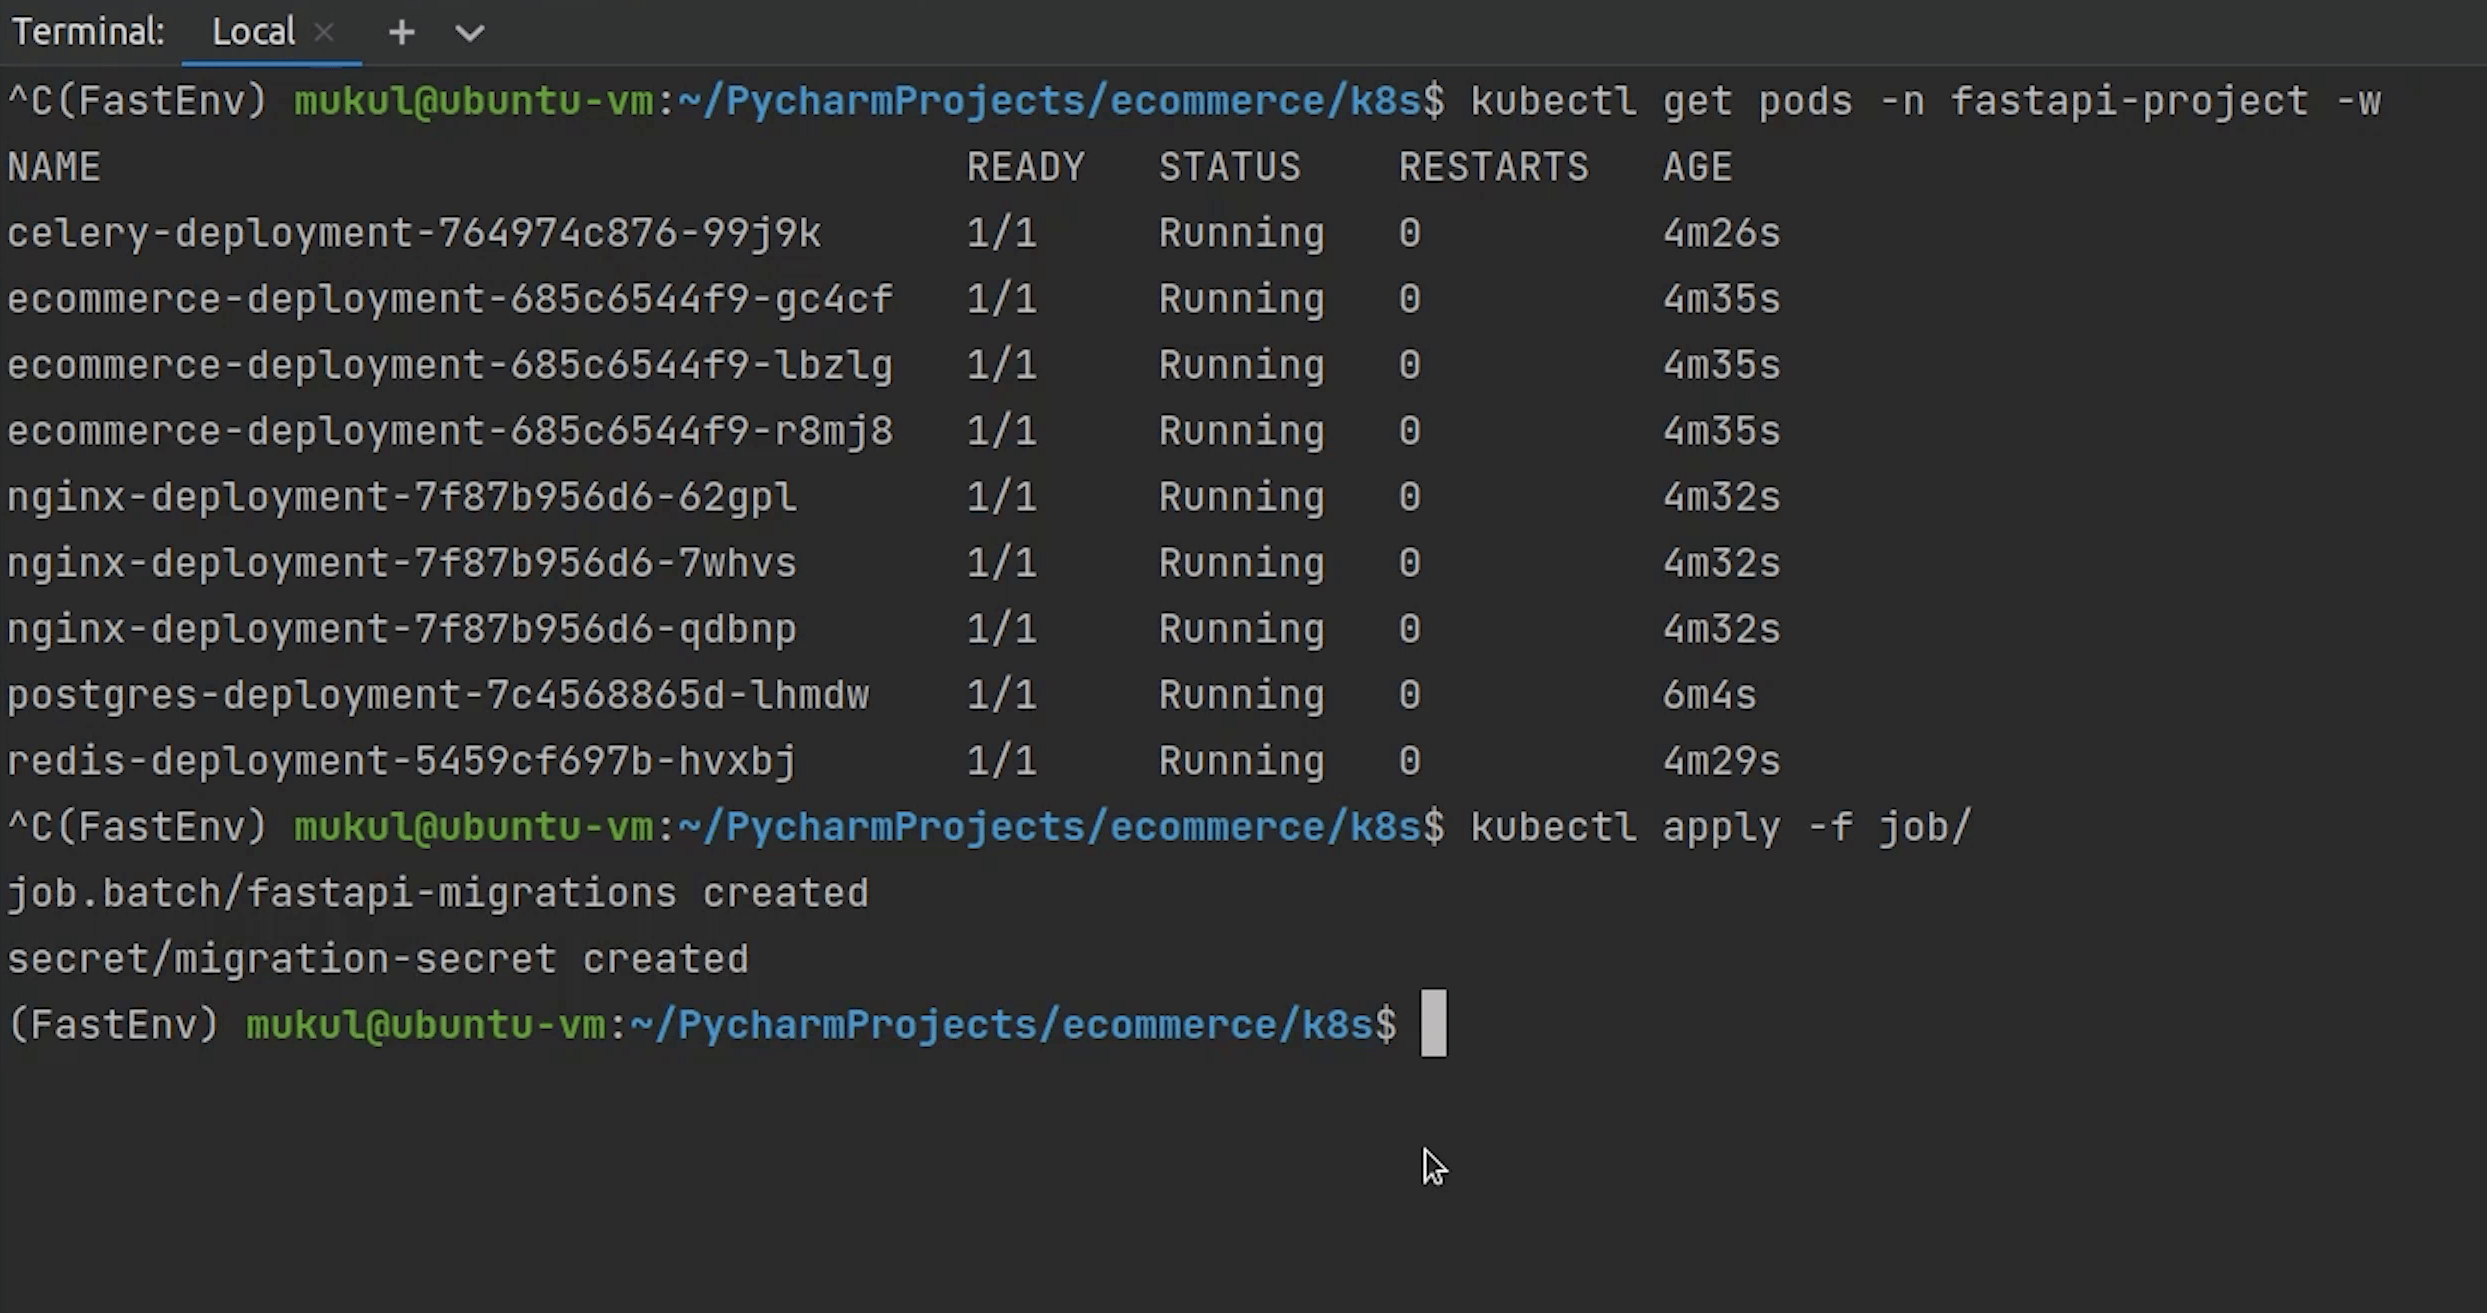Click the 'kubectl apply -f job/' command text

click(x=1720, y=827)
